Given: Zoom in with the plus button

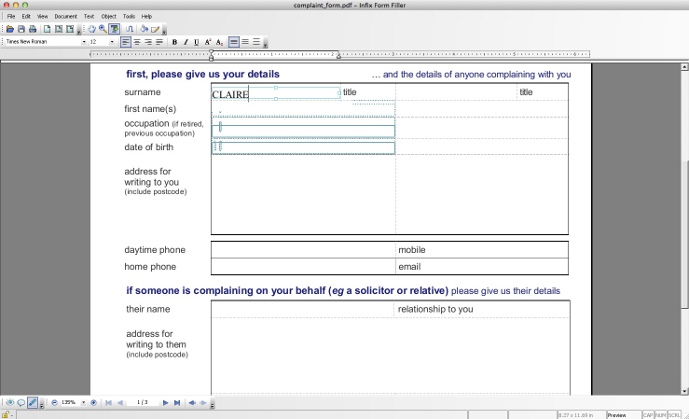Looking at the screenshot, I should (94, 402).
